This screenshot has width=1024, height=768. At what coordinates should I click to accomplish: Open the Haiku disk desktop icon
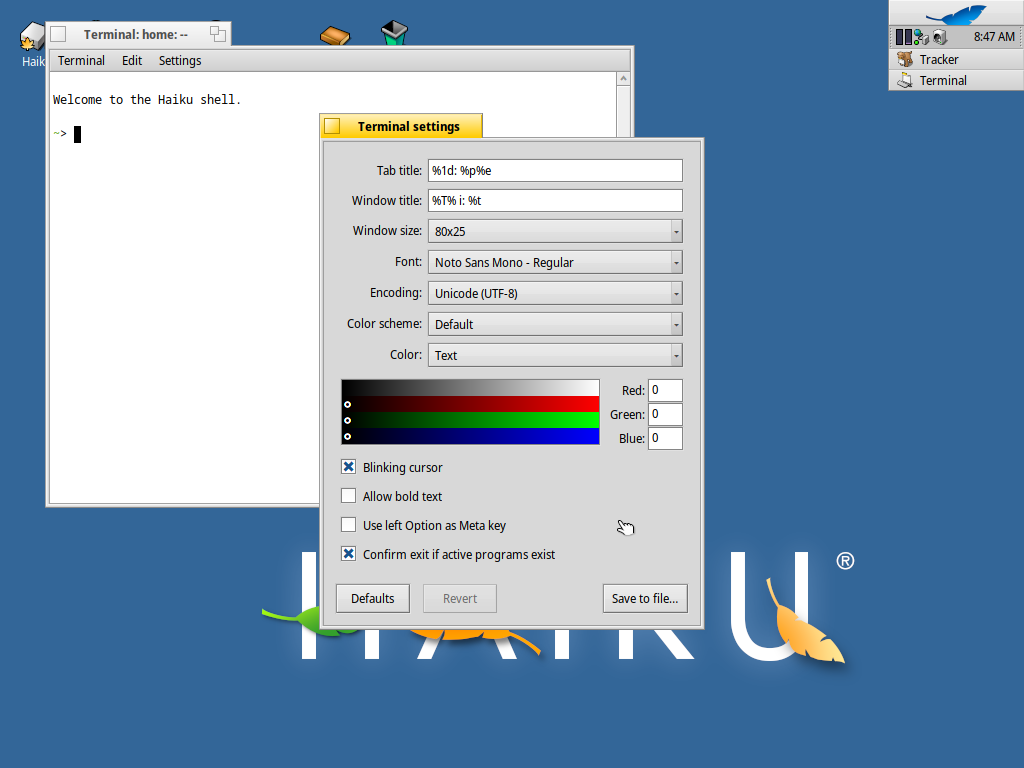[x=30, y=38]
